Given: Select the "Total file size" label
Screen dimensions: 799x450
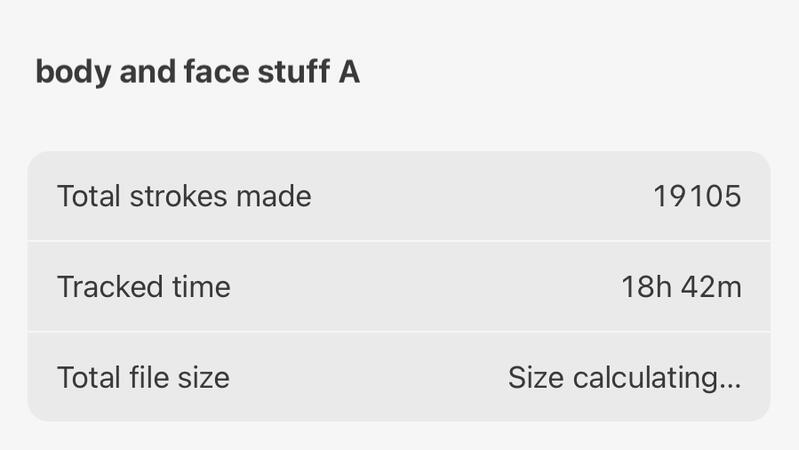Looking at the screenshot, I should point(143,377).
